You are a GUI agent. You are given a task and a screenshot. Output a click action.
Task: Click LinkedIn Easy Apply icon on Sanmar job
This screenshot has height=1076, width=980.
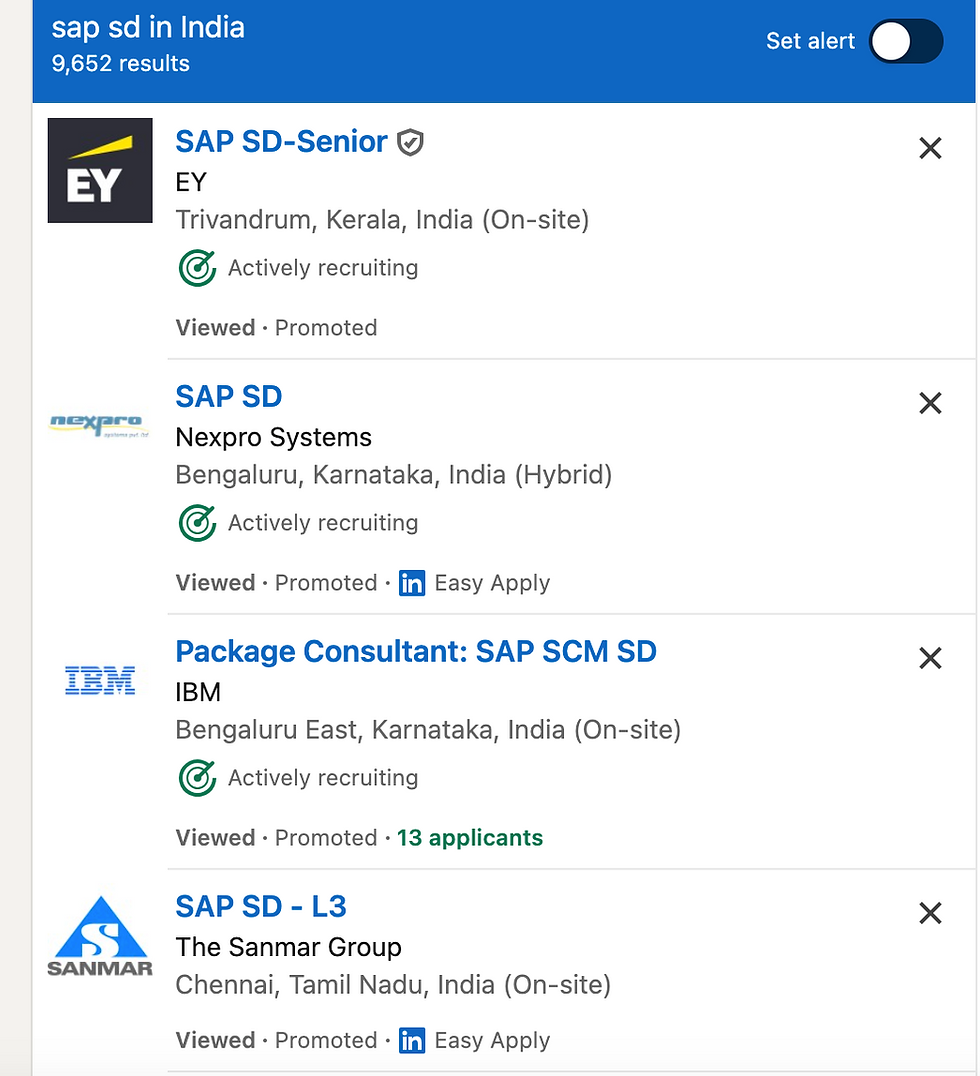point(412,1040)
